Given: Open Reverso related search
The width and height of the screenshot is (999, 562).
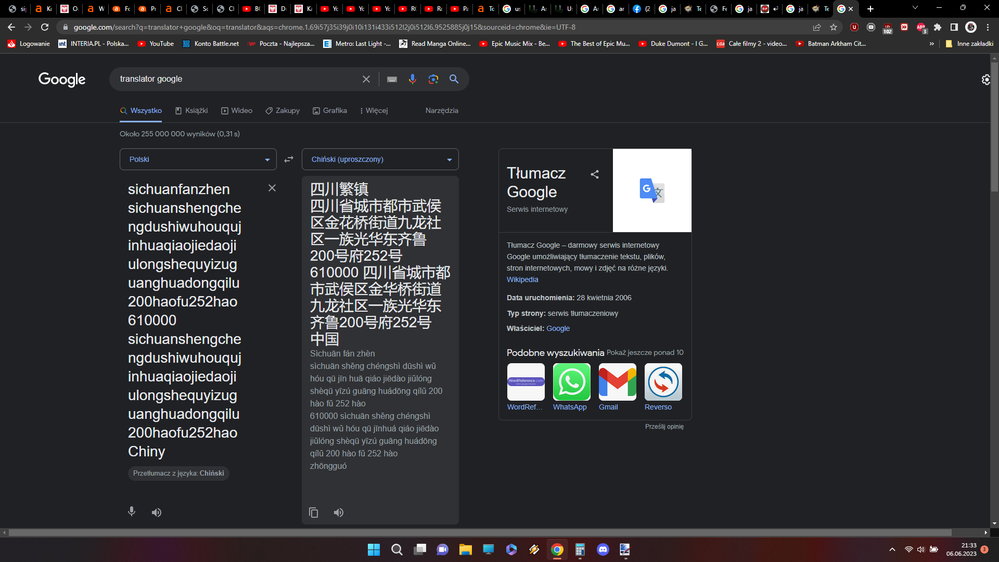Looking at the screenshot, I should pos(663,387).
